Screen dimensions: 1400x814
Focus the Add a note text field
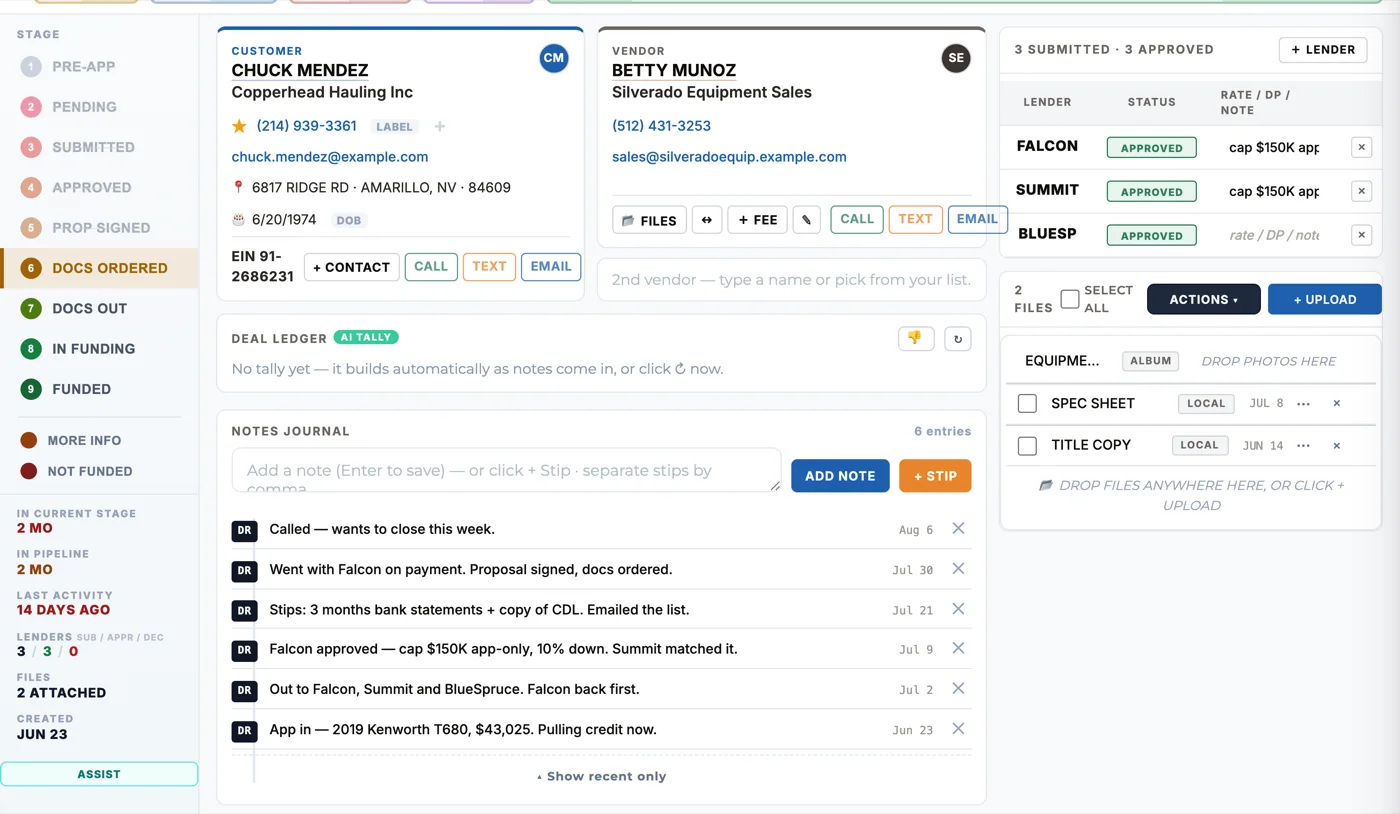pyautogui.click(x=506, y=470)
